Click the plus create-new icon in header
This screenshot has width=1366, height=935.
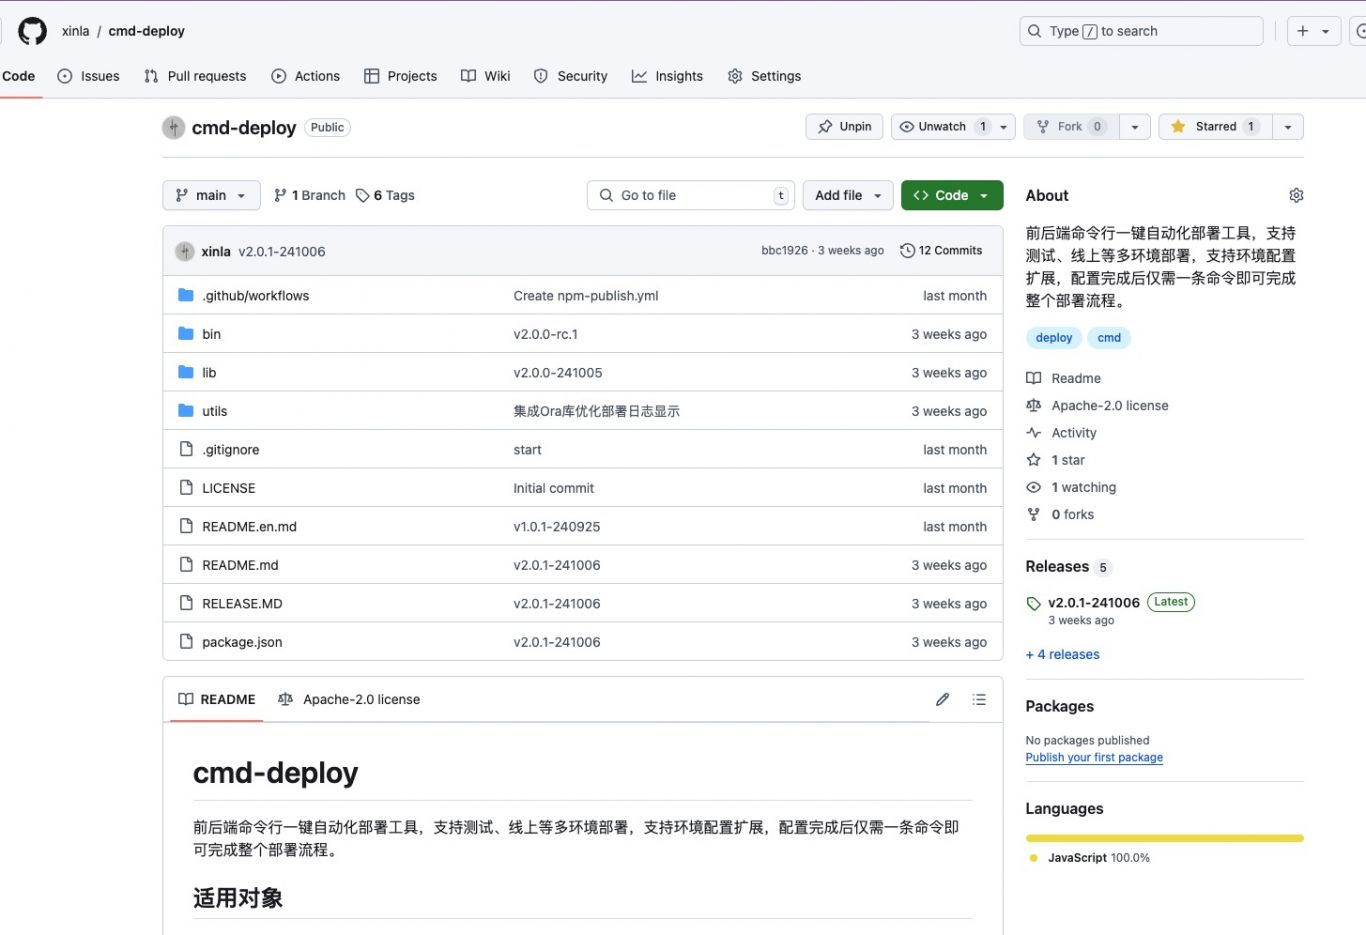point(1303,31)
